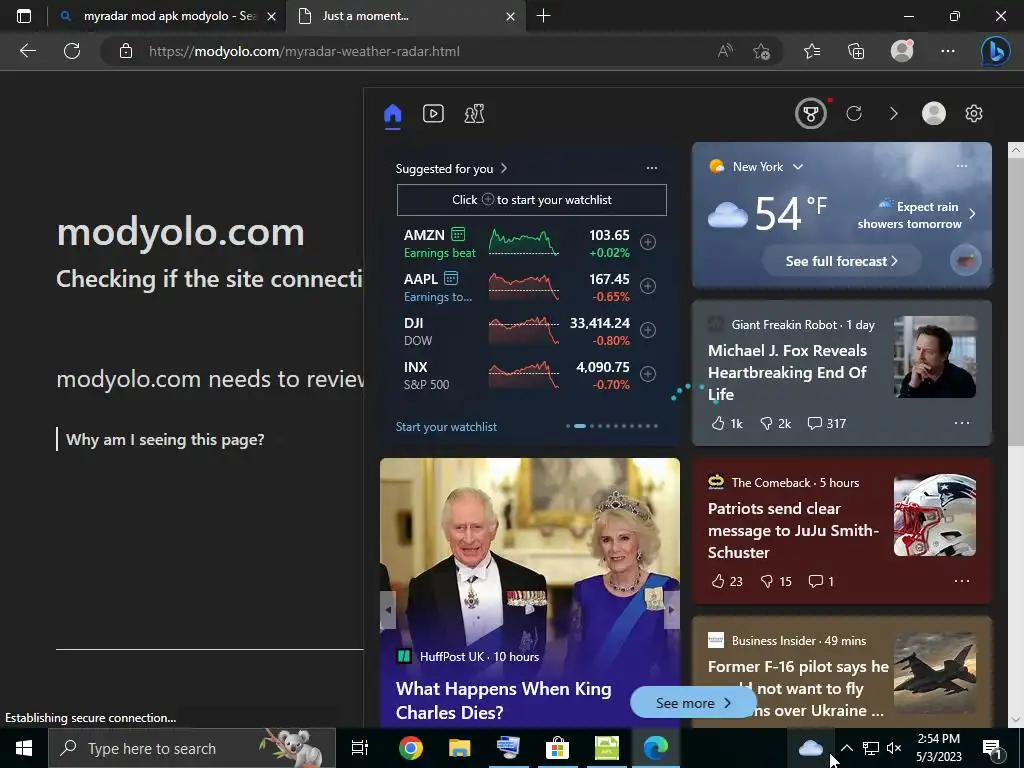The width and height of the screenshot is (1024, 768).
Task: Open more options on the watchlist card
Action: [x=652, y=168]
